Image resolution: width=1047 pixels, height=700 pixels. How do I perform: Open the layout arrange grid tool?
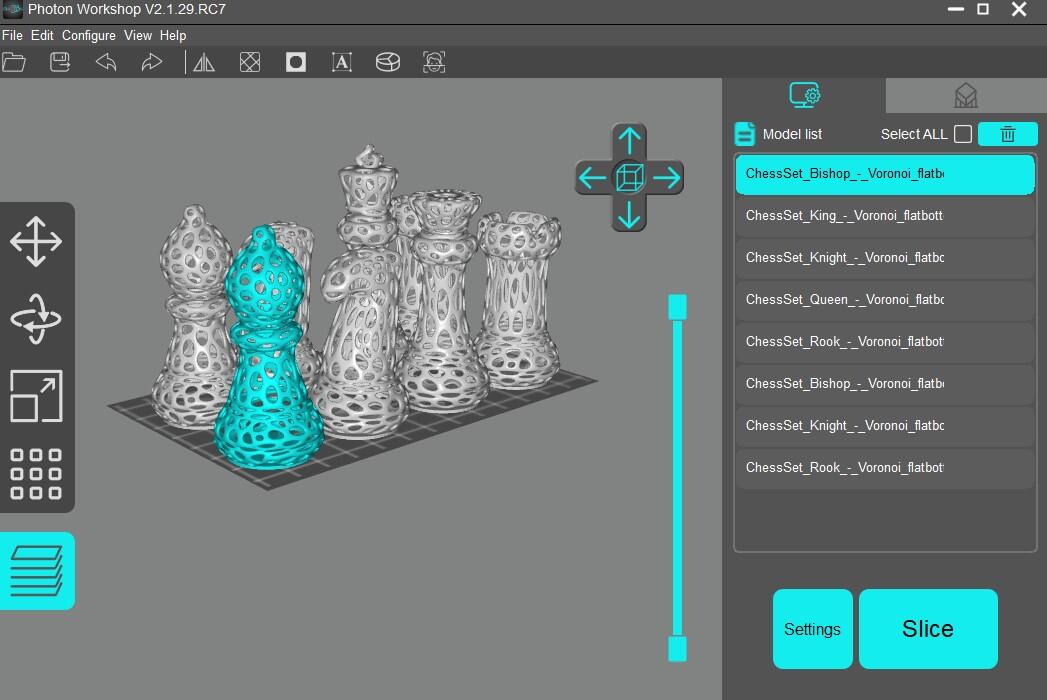pyautogui.click(x=36, y=473)
